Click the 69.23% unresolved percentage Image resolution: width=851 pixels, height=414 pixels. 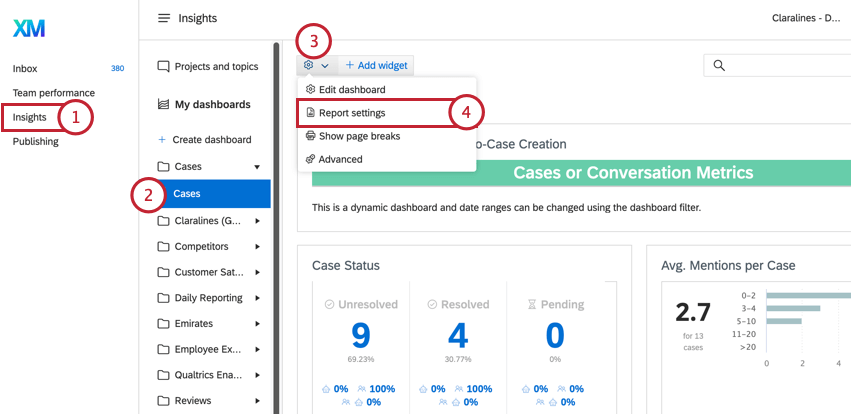point(360,359)
